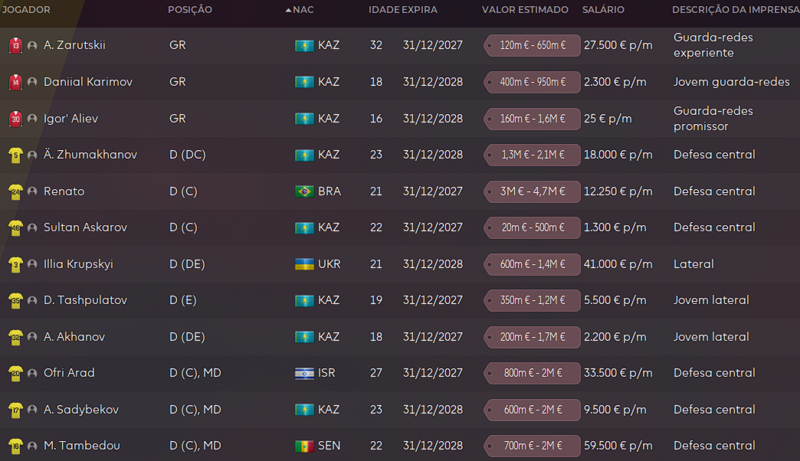Click the Senegal flag in M. Tambedou's row

[305, 446]
